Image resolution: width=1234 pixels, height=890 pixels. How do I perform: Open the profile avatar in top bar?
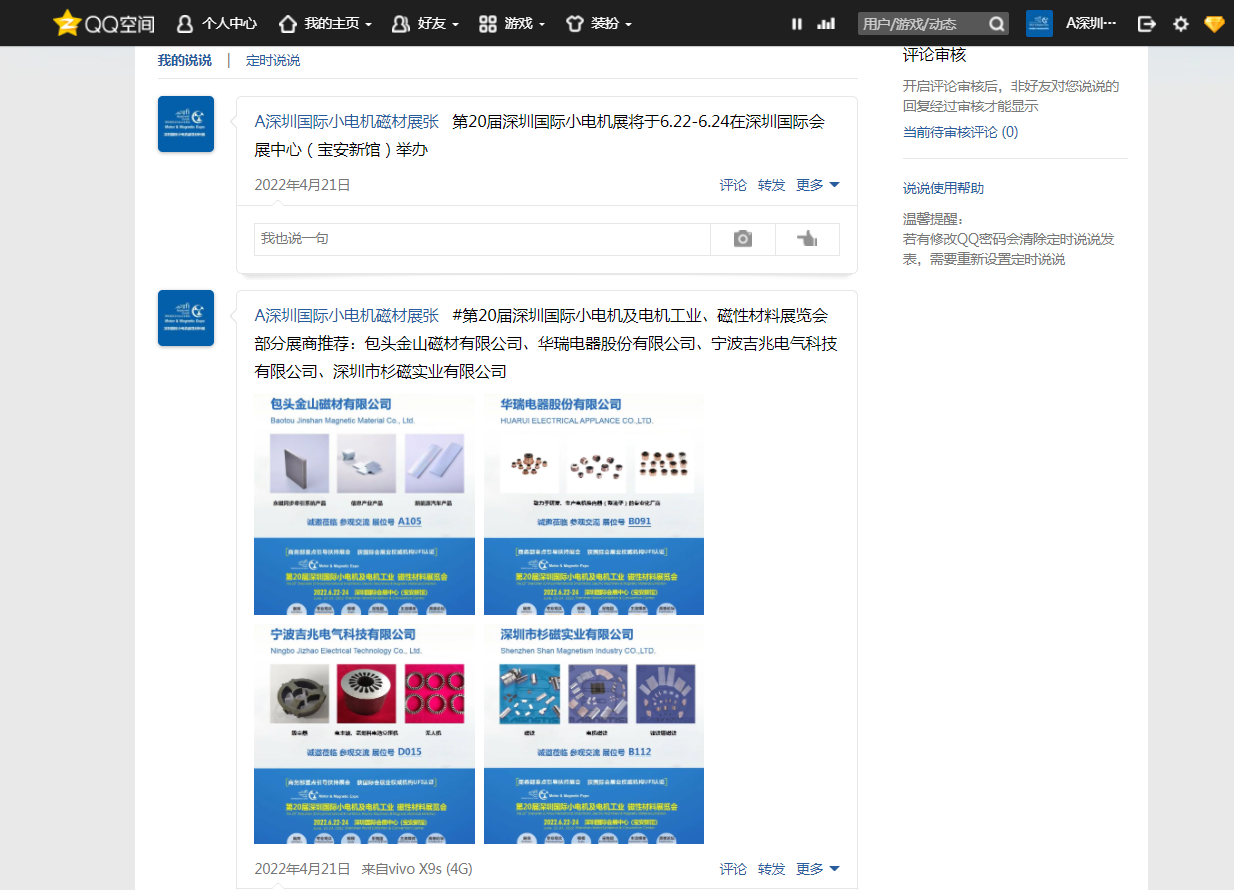tap(1039, 24)
